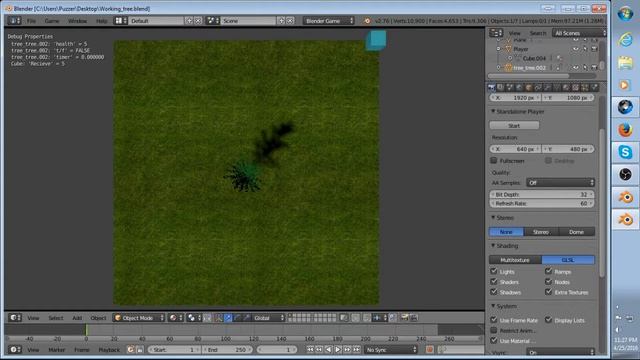
Task: Open viewport shading mode selector
Action: (x=176, y=318)
